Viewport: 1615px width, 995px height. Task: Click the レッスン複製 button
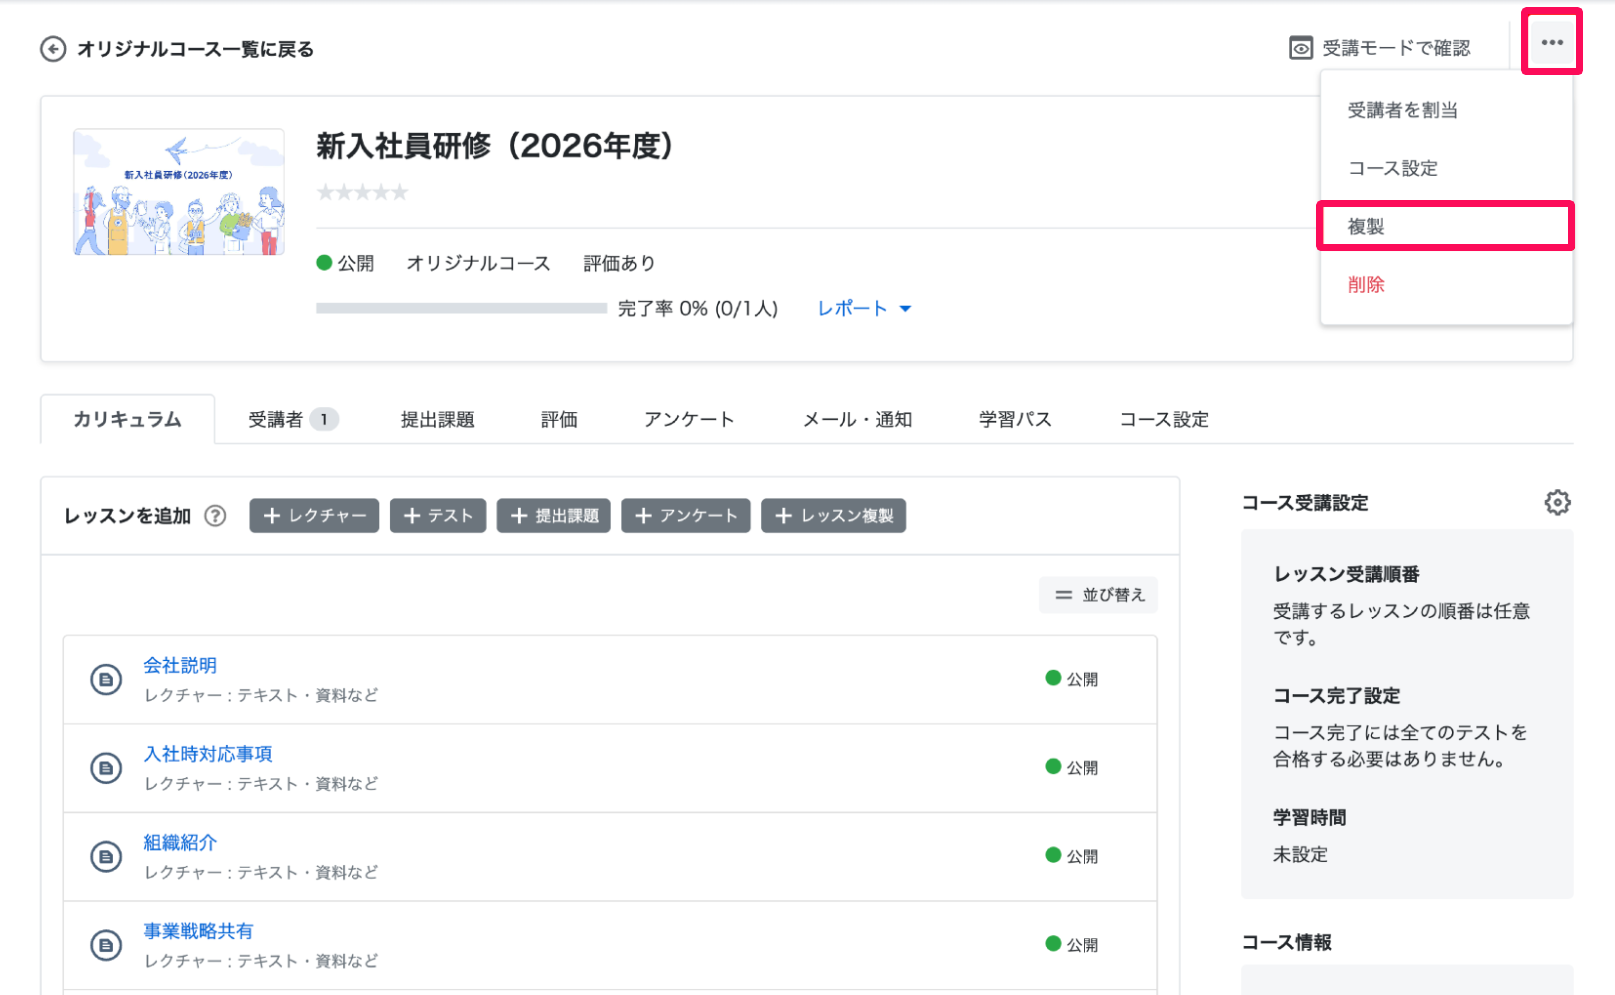click(x=833, y=516)
